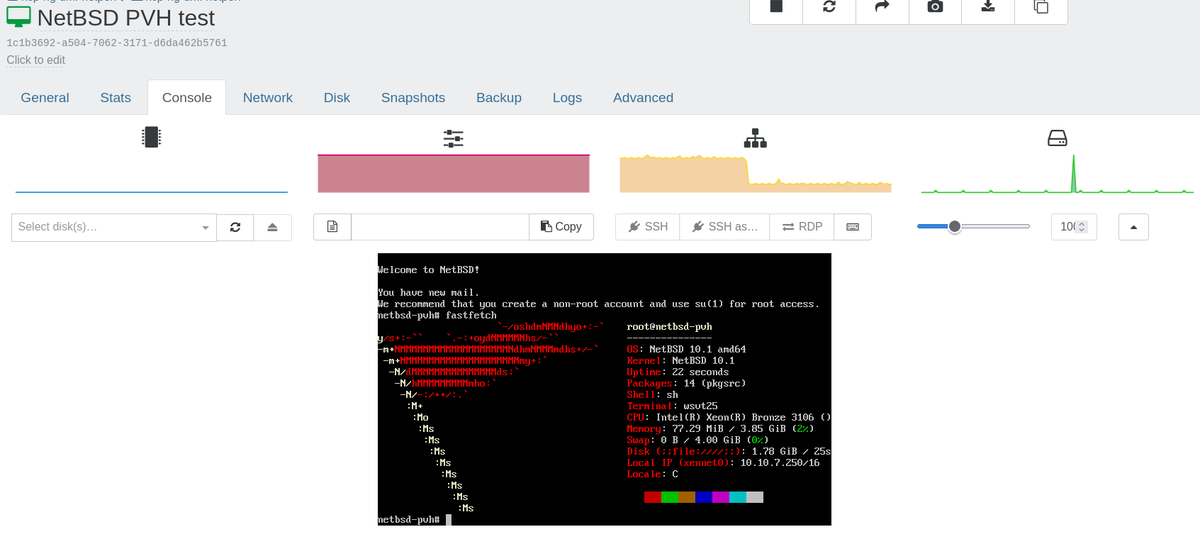Click the SSH connect button

(x=647, y=227)
